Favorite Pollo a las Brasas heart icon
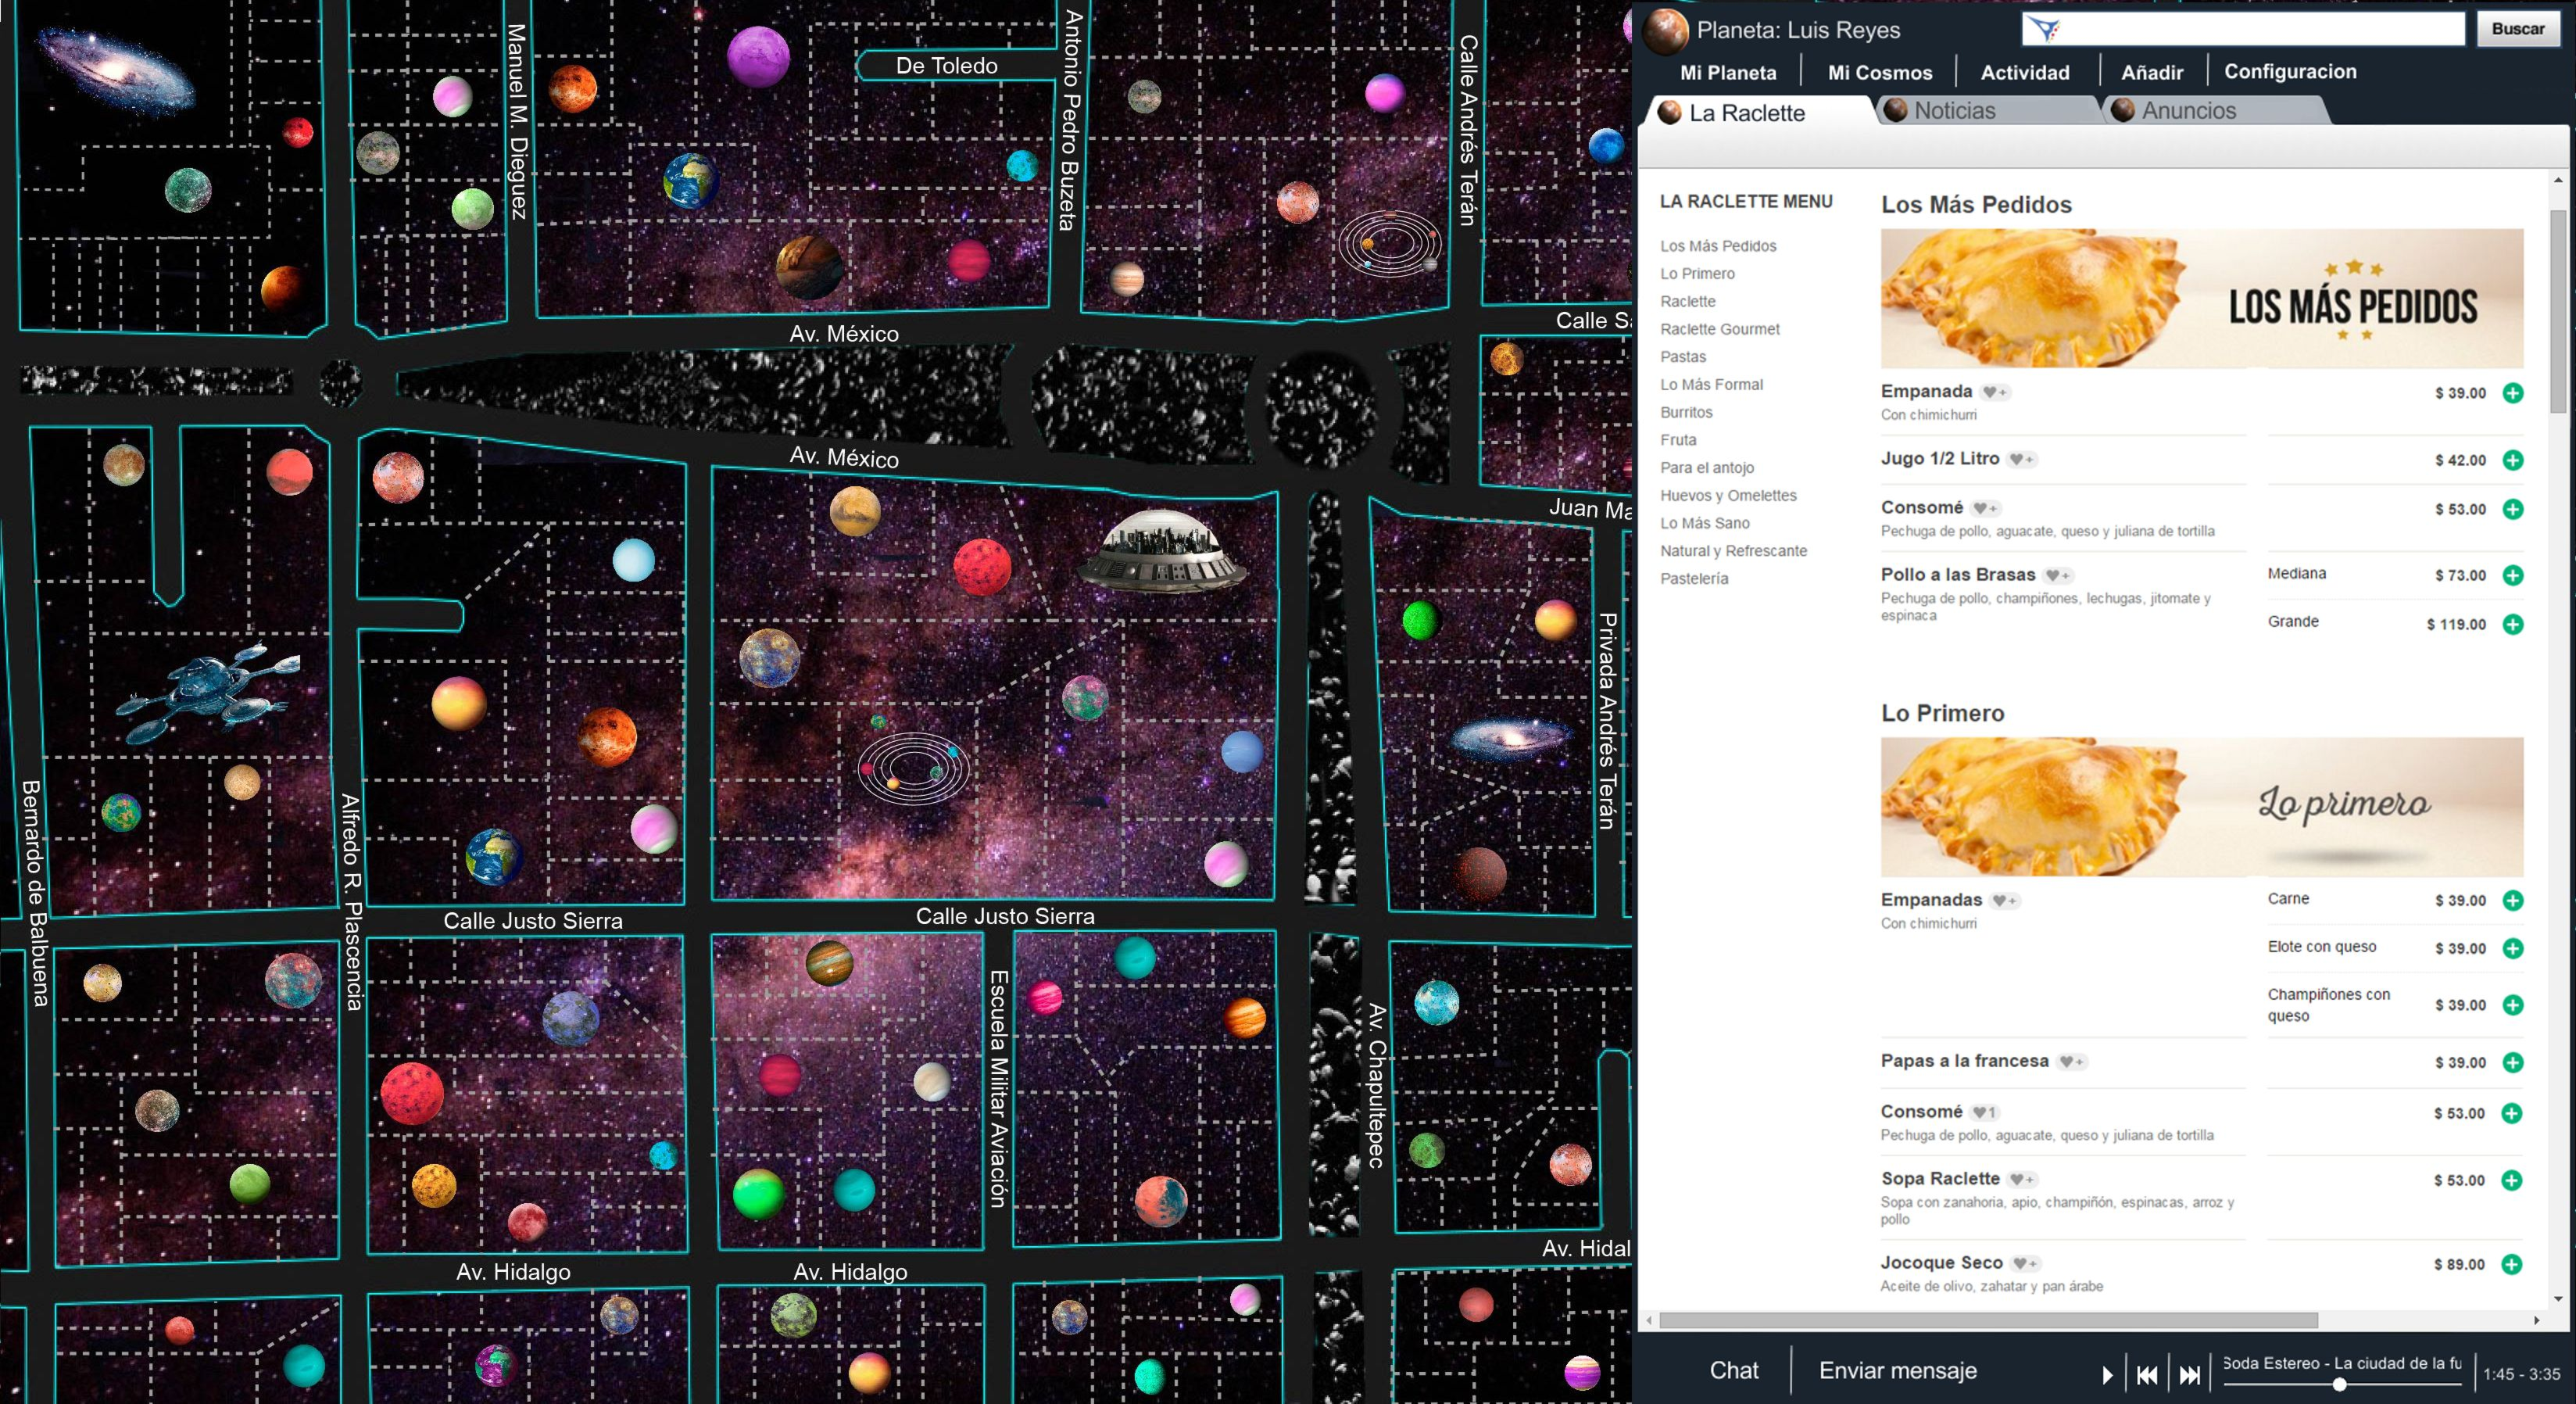Image resolution: width=2576 pixels, height=1404 pixels. [2057, 575]
